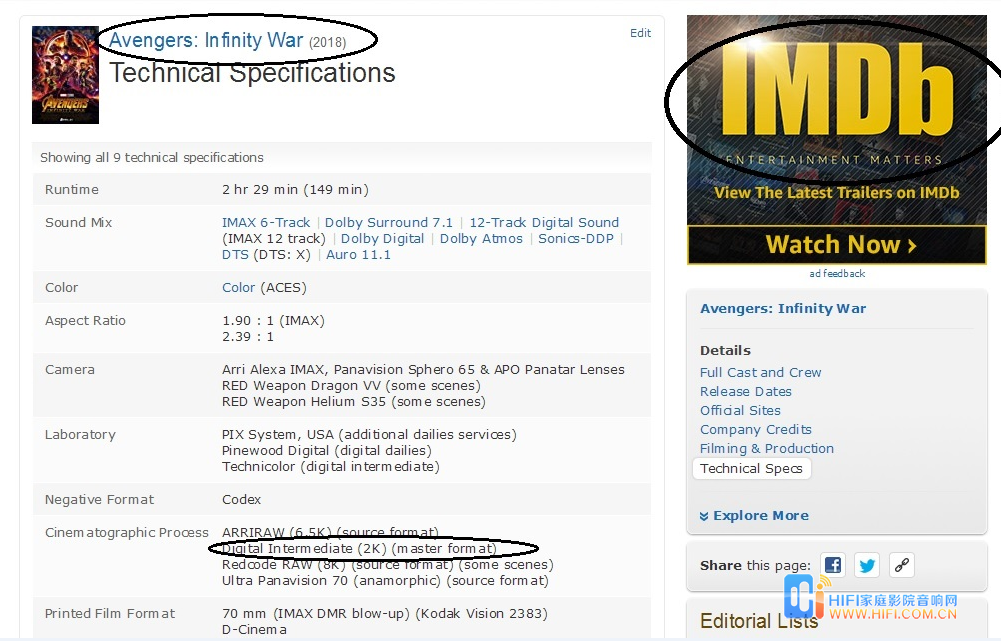
Task: Open 12-Track Digital Sound link
Action: (x=544, y=223)
